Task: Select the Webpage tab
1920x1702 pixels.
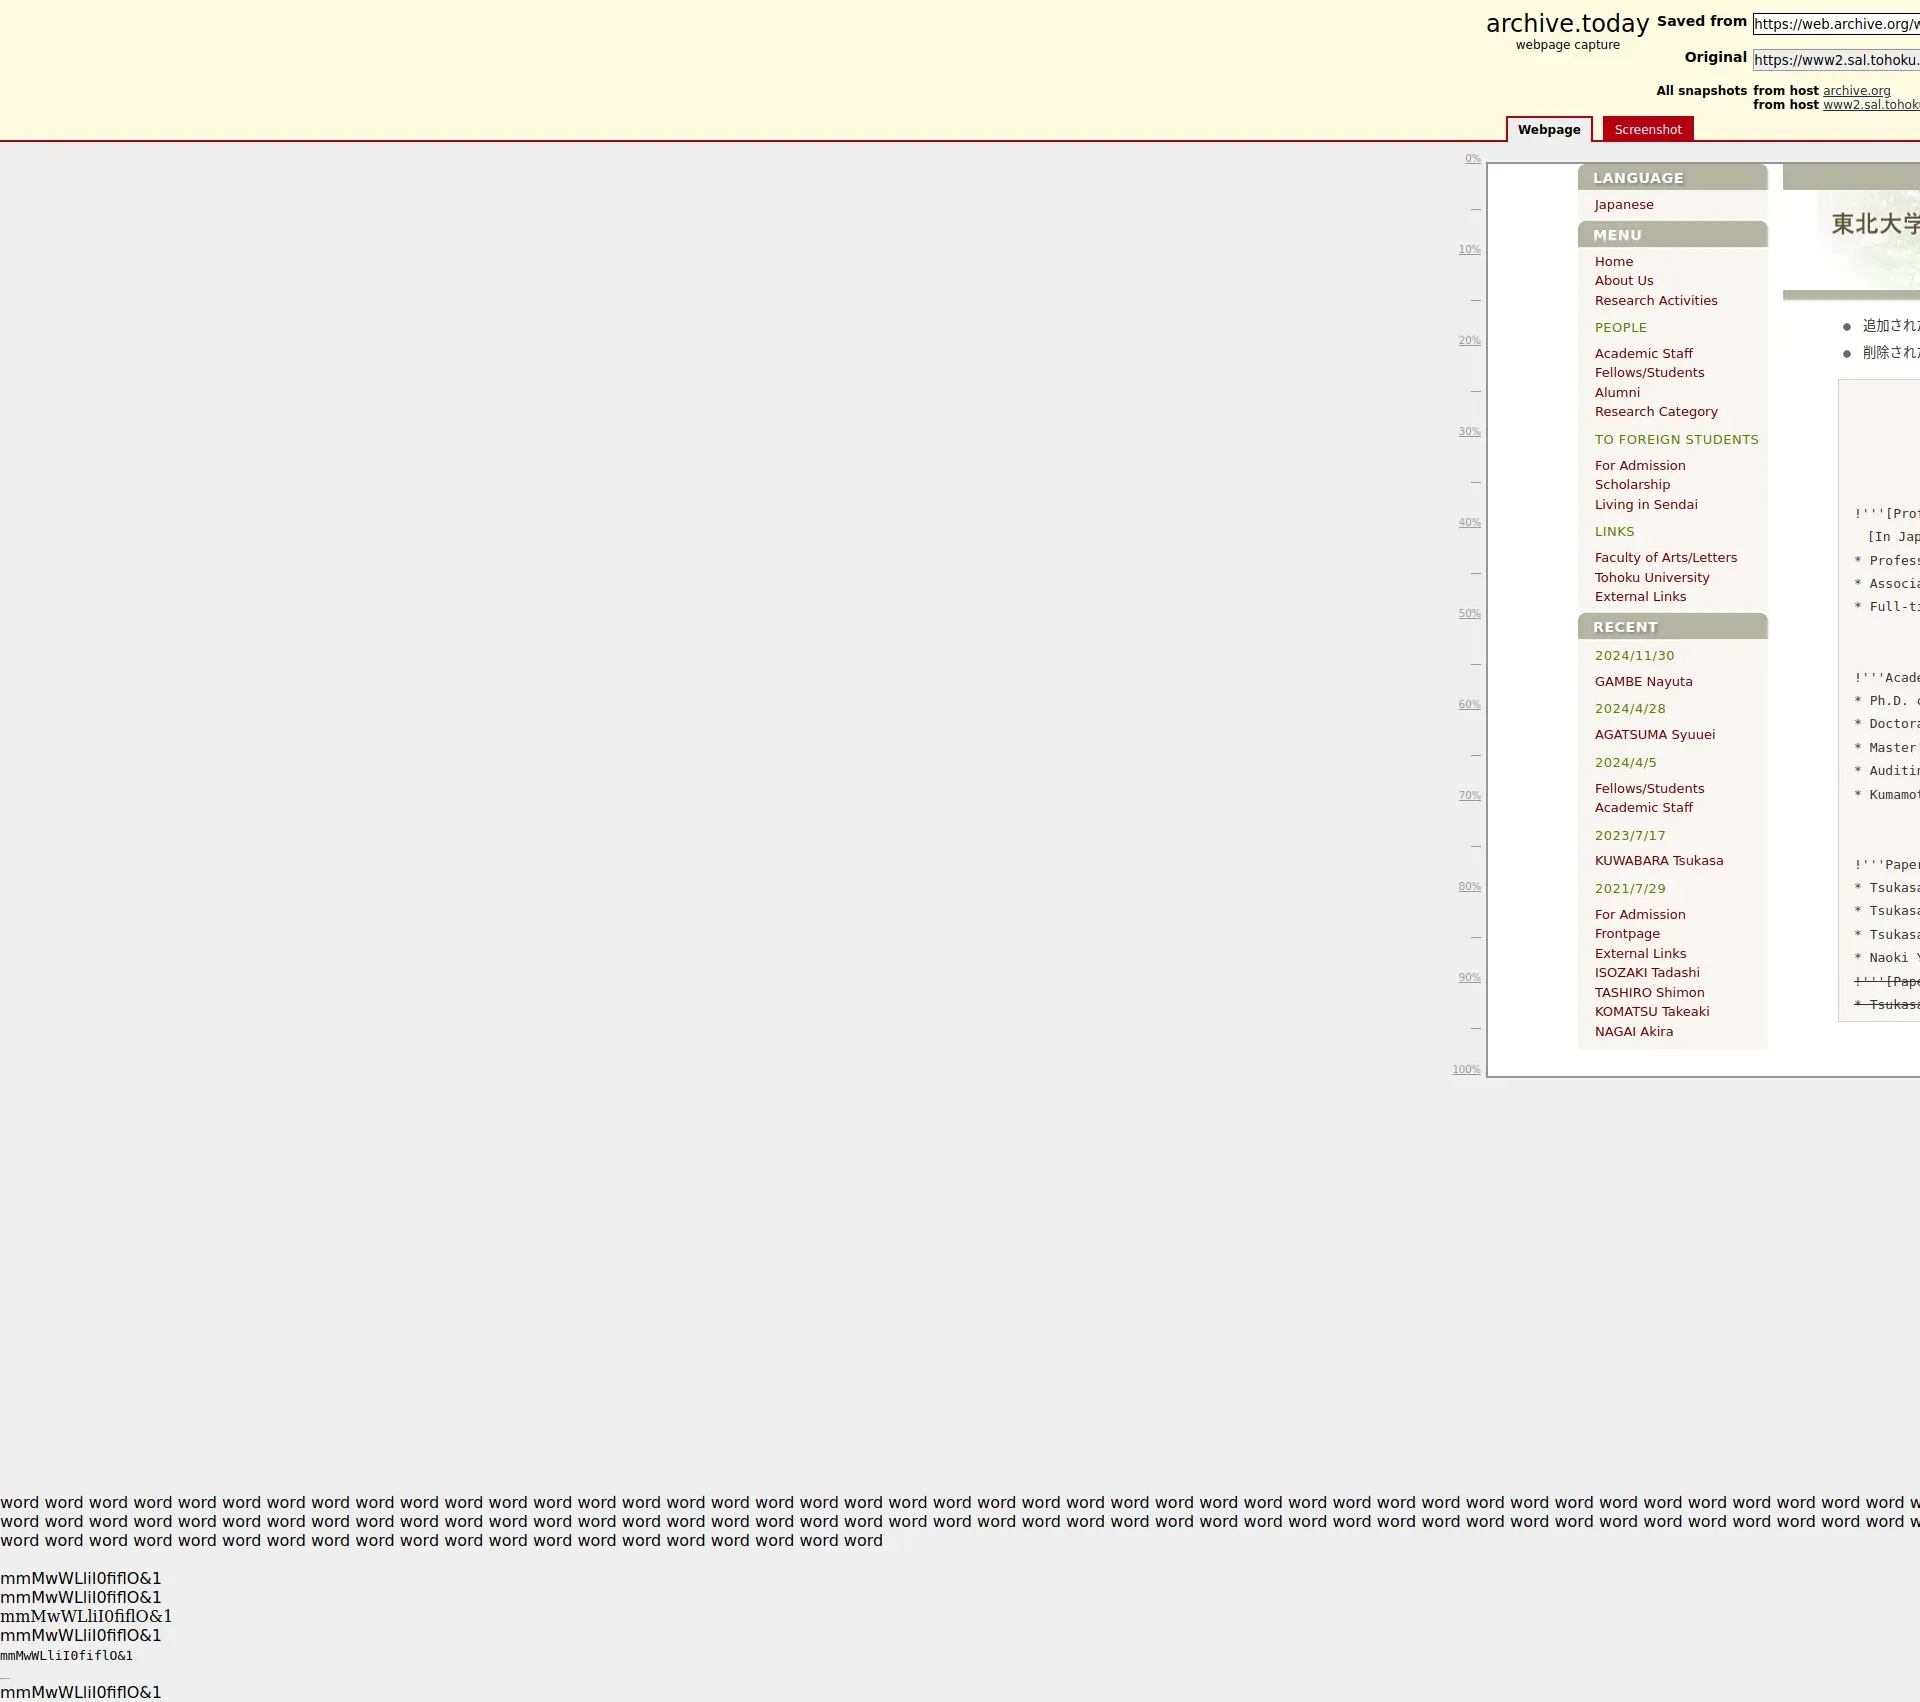Action: pyautogui.click(x=1548, y=130)
